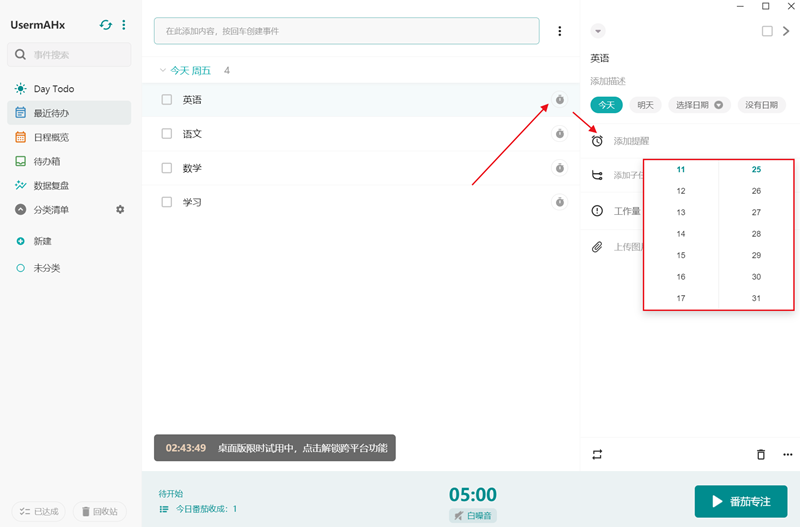Viewport: 800px width, 527px height.
Task: Select the 未分类 list
Action: (46, 268)
